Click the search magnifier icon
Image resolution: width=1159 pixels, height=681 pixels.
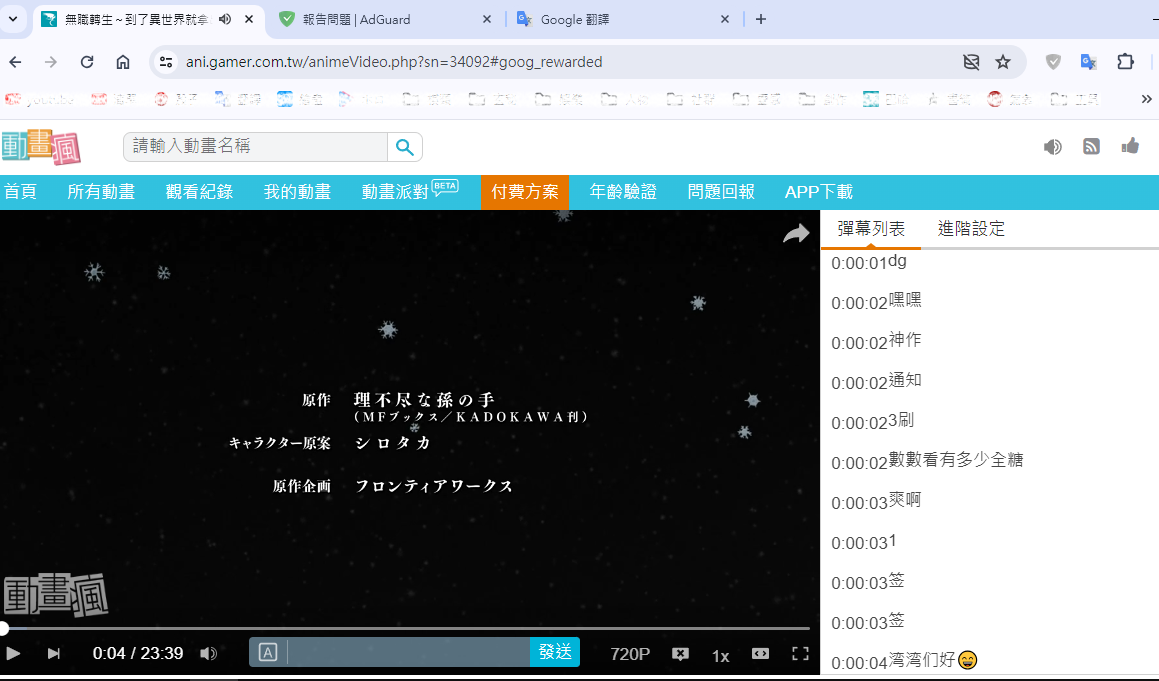[404, 146]
